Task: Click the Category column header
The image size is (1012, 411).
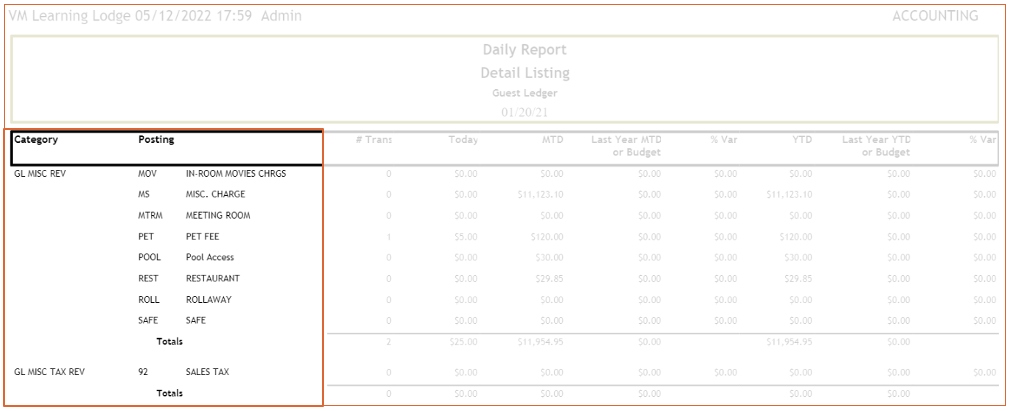Action: point(36,140)
